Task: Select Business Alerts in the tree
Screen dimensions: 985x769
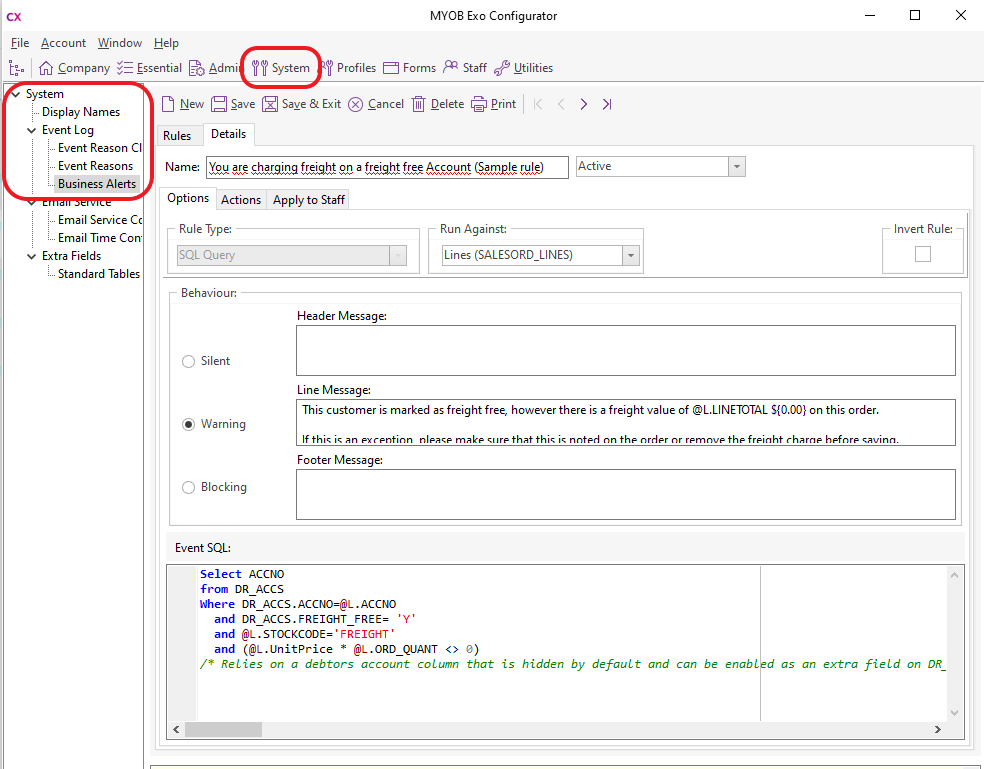Action: click(x=97, y=184)
